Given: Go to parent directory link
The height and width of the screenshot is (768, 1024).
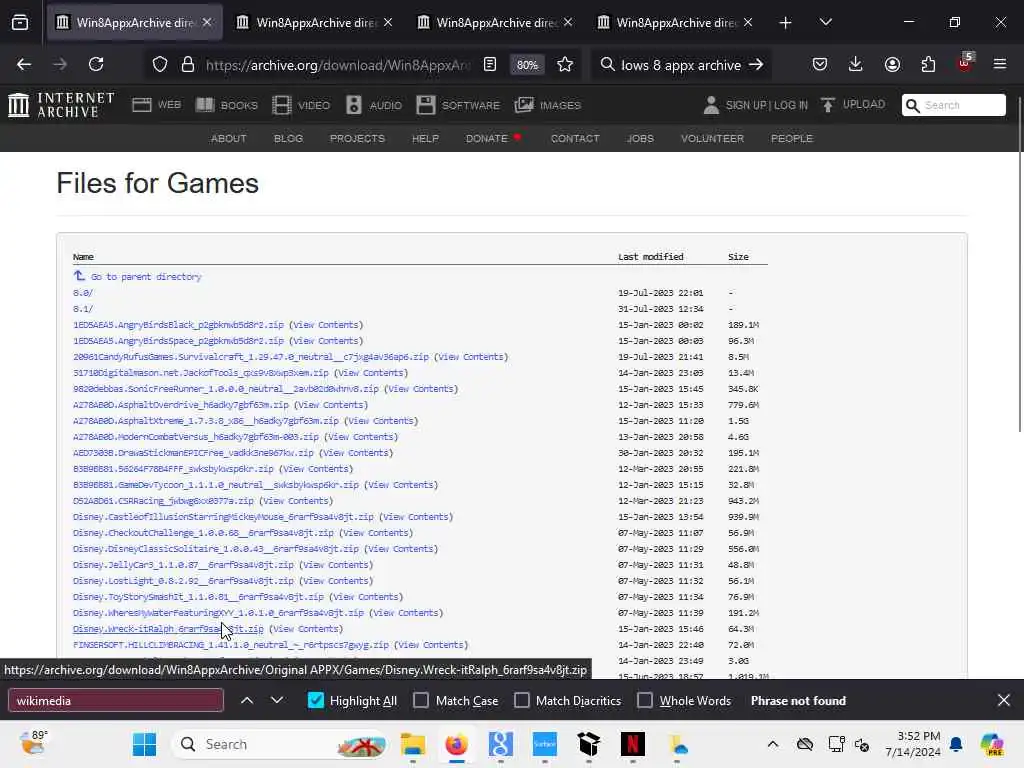Looking at the screenshot, I should (x=146, y=277).
